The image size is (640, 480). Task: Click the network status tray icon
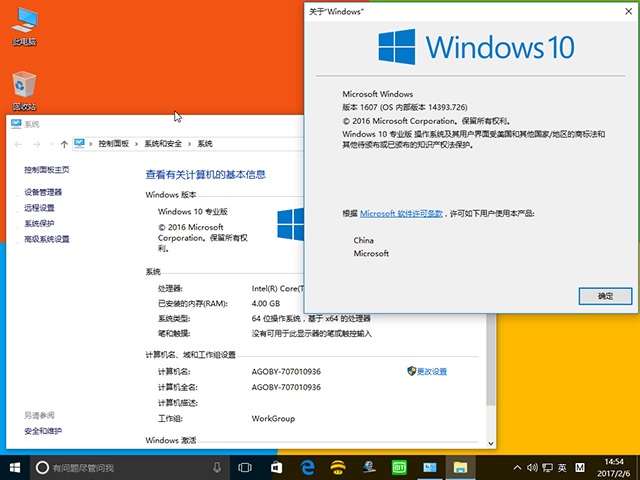point(547,468)
